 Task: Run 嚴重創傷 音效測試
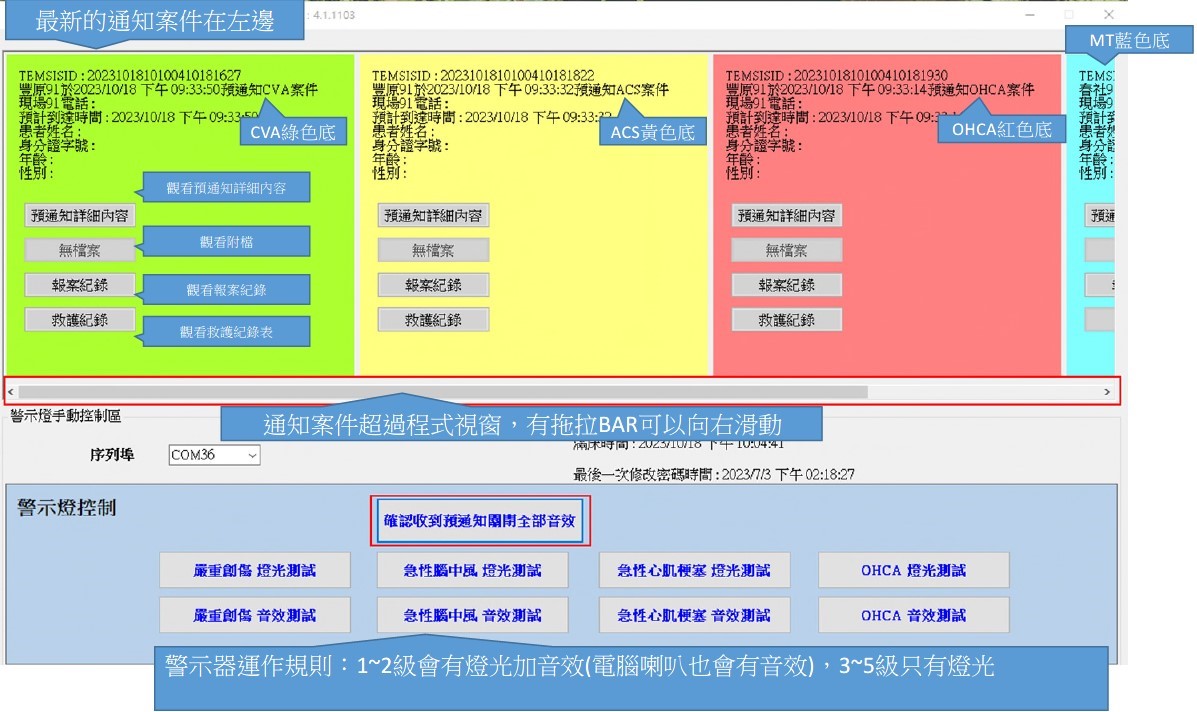(x=255, y=615)
